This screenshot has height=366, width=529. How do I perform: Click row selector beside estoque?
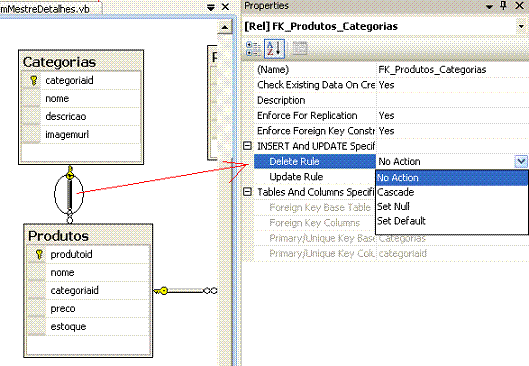36,327
